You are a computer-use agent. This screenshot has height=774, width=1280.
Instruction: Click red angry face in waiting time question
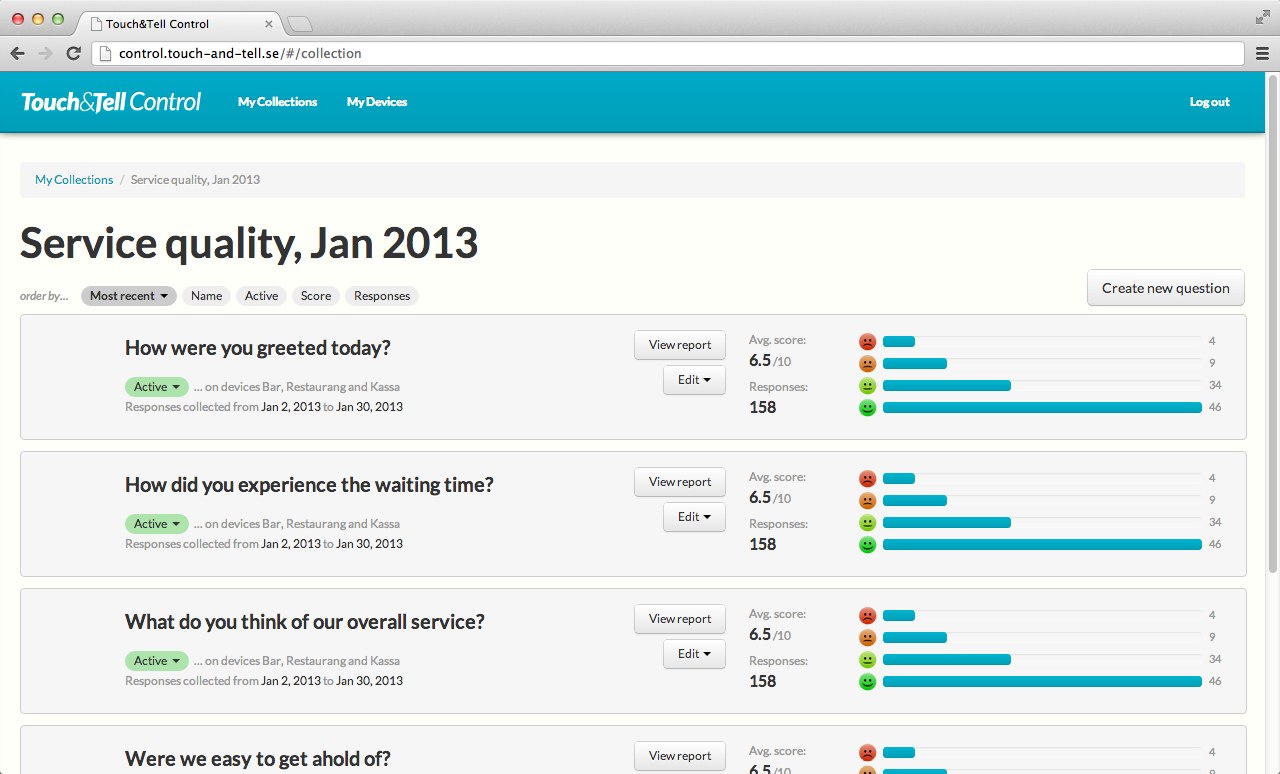[x=867, y=478]
